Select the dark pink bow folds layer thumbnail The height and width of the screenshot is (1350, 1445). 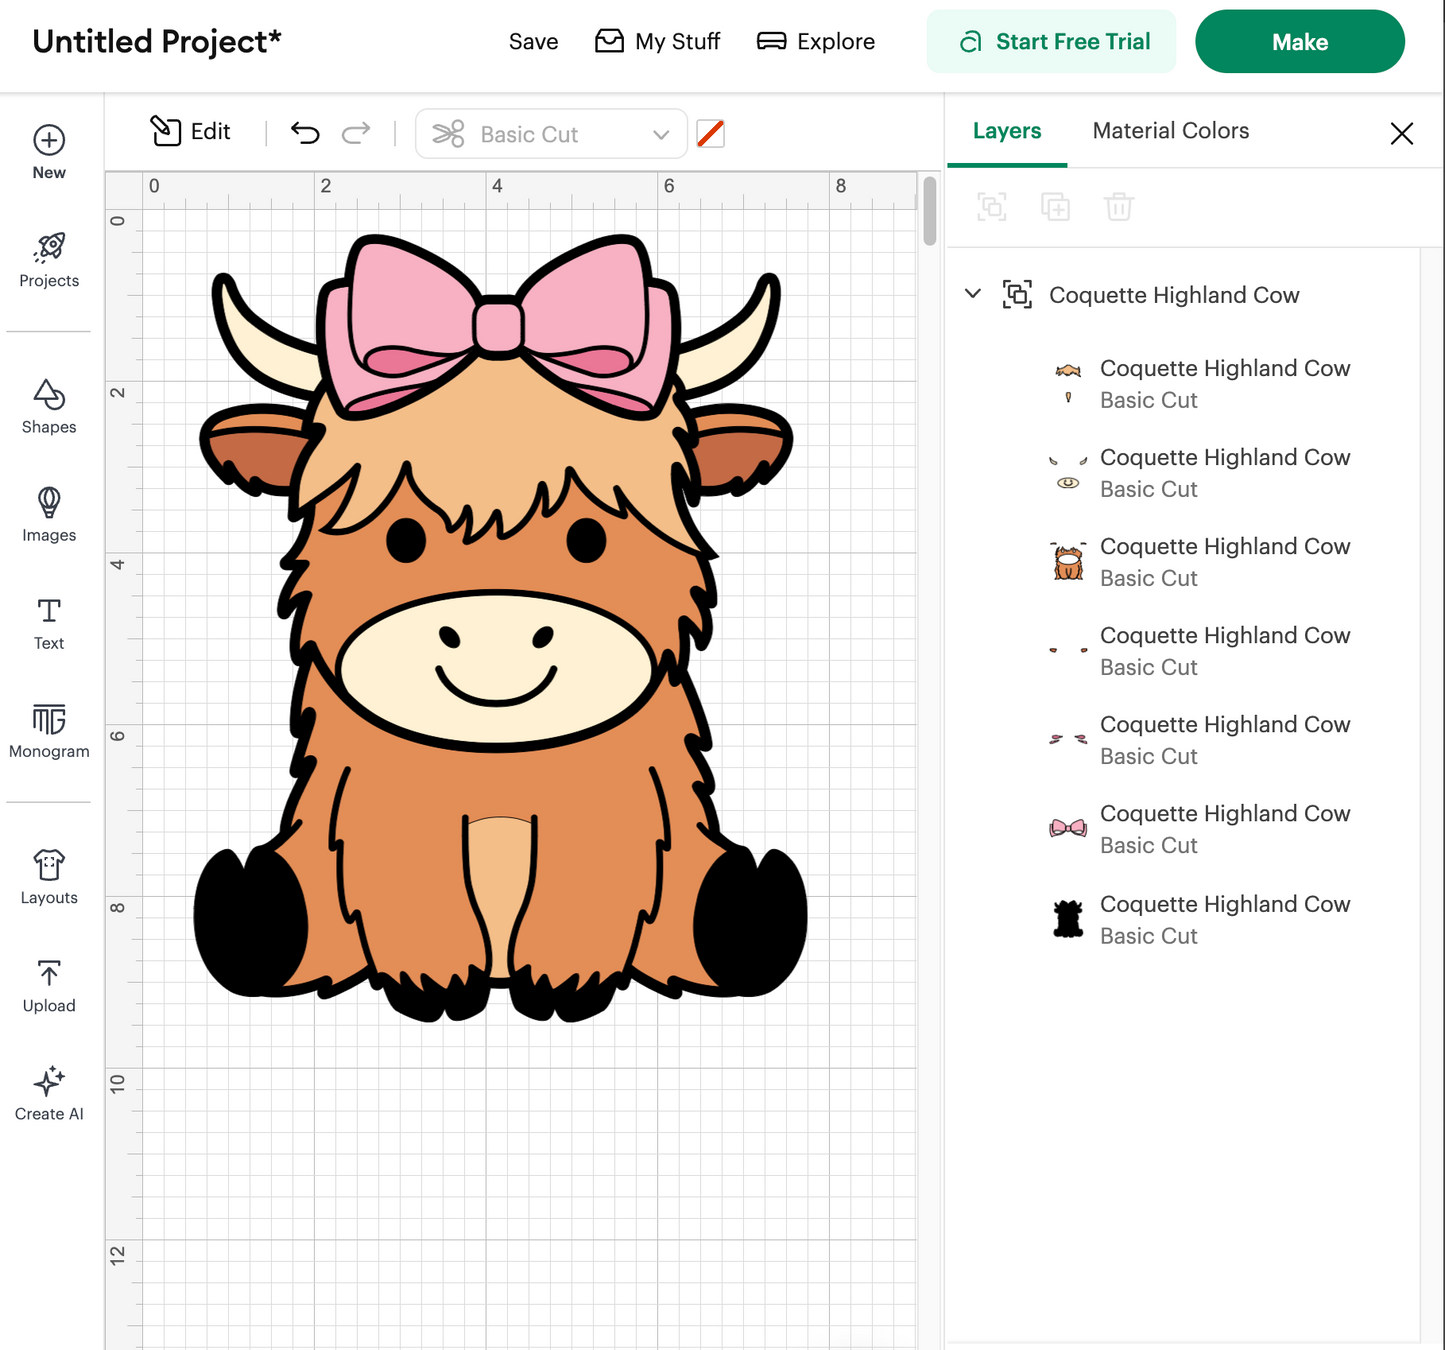pyautogui.click(x=1068, y=739)
